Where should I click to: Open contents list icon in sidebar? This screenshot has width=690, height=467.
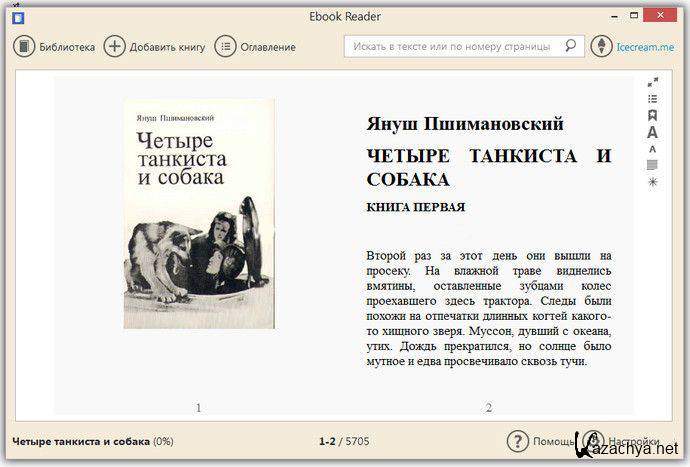(653, 99)
